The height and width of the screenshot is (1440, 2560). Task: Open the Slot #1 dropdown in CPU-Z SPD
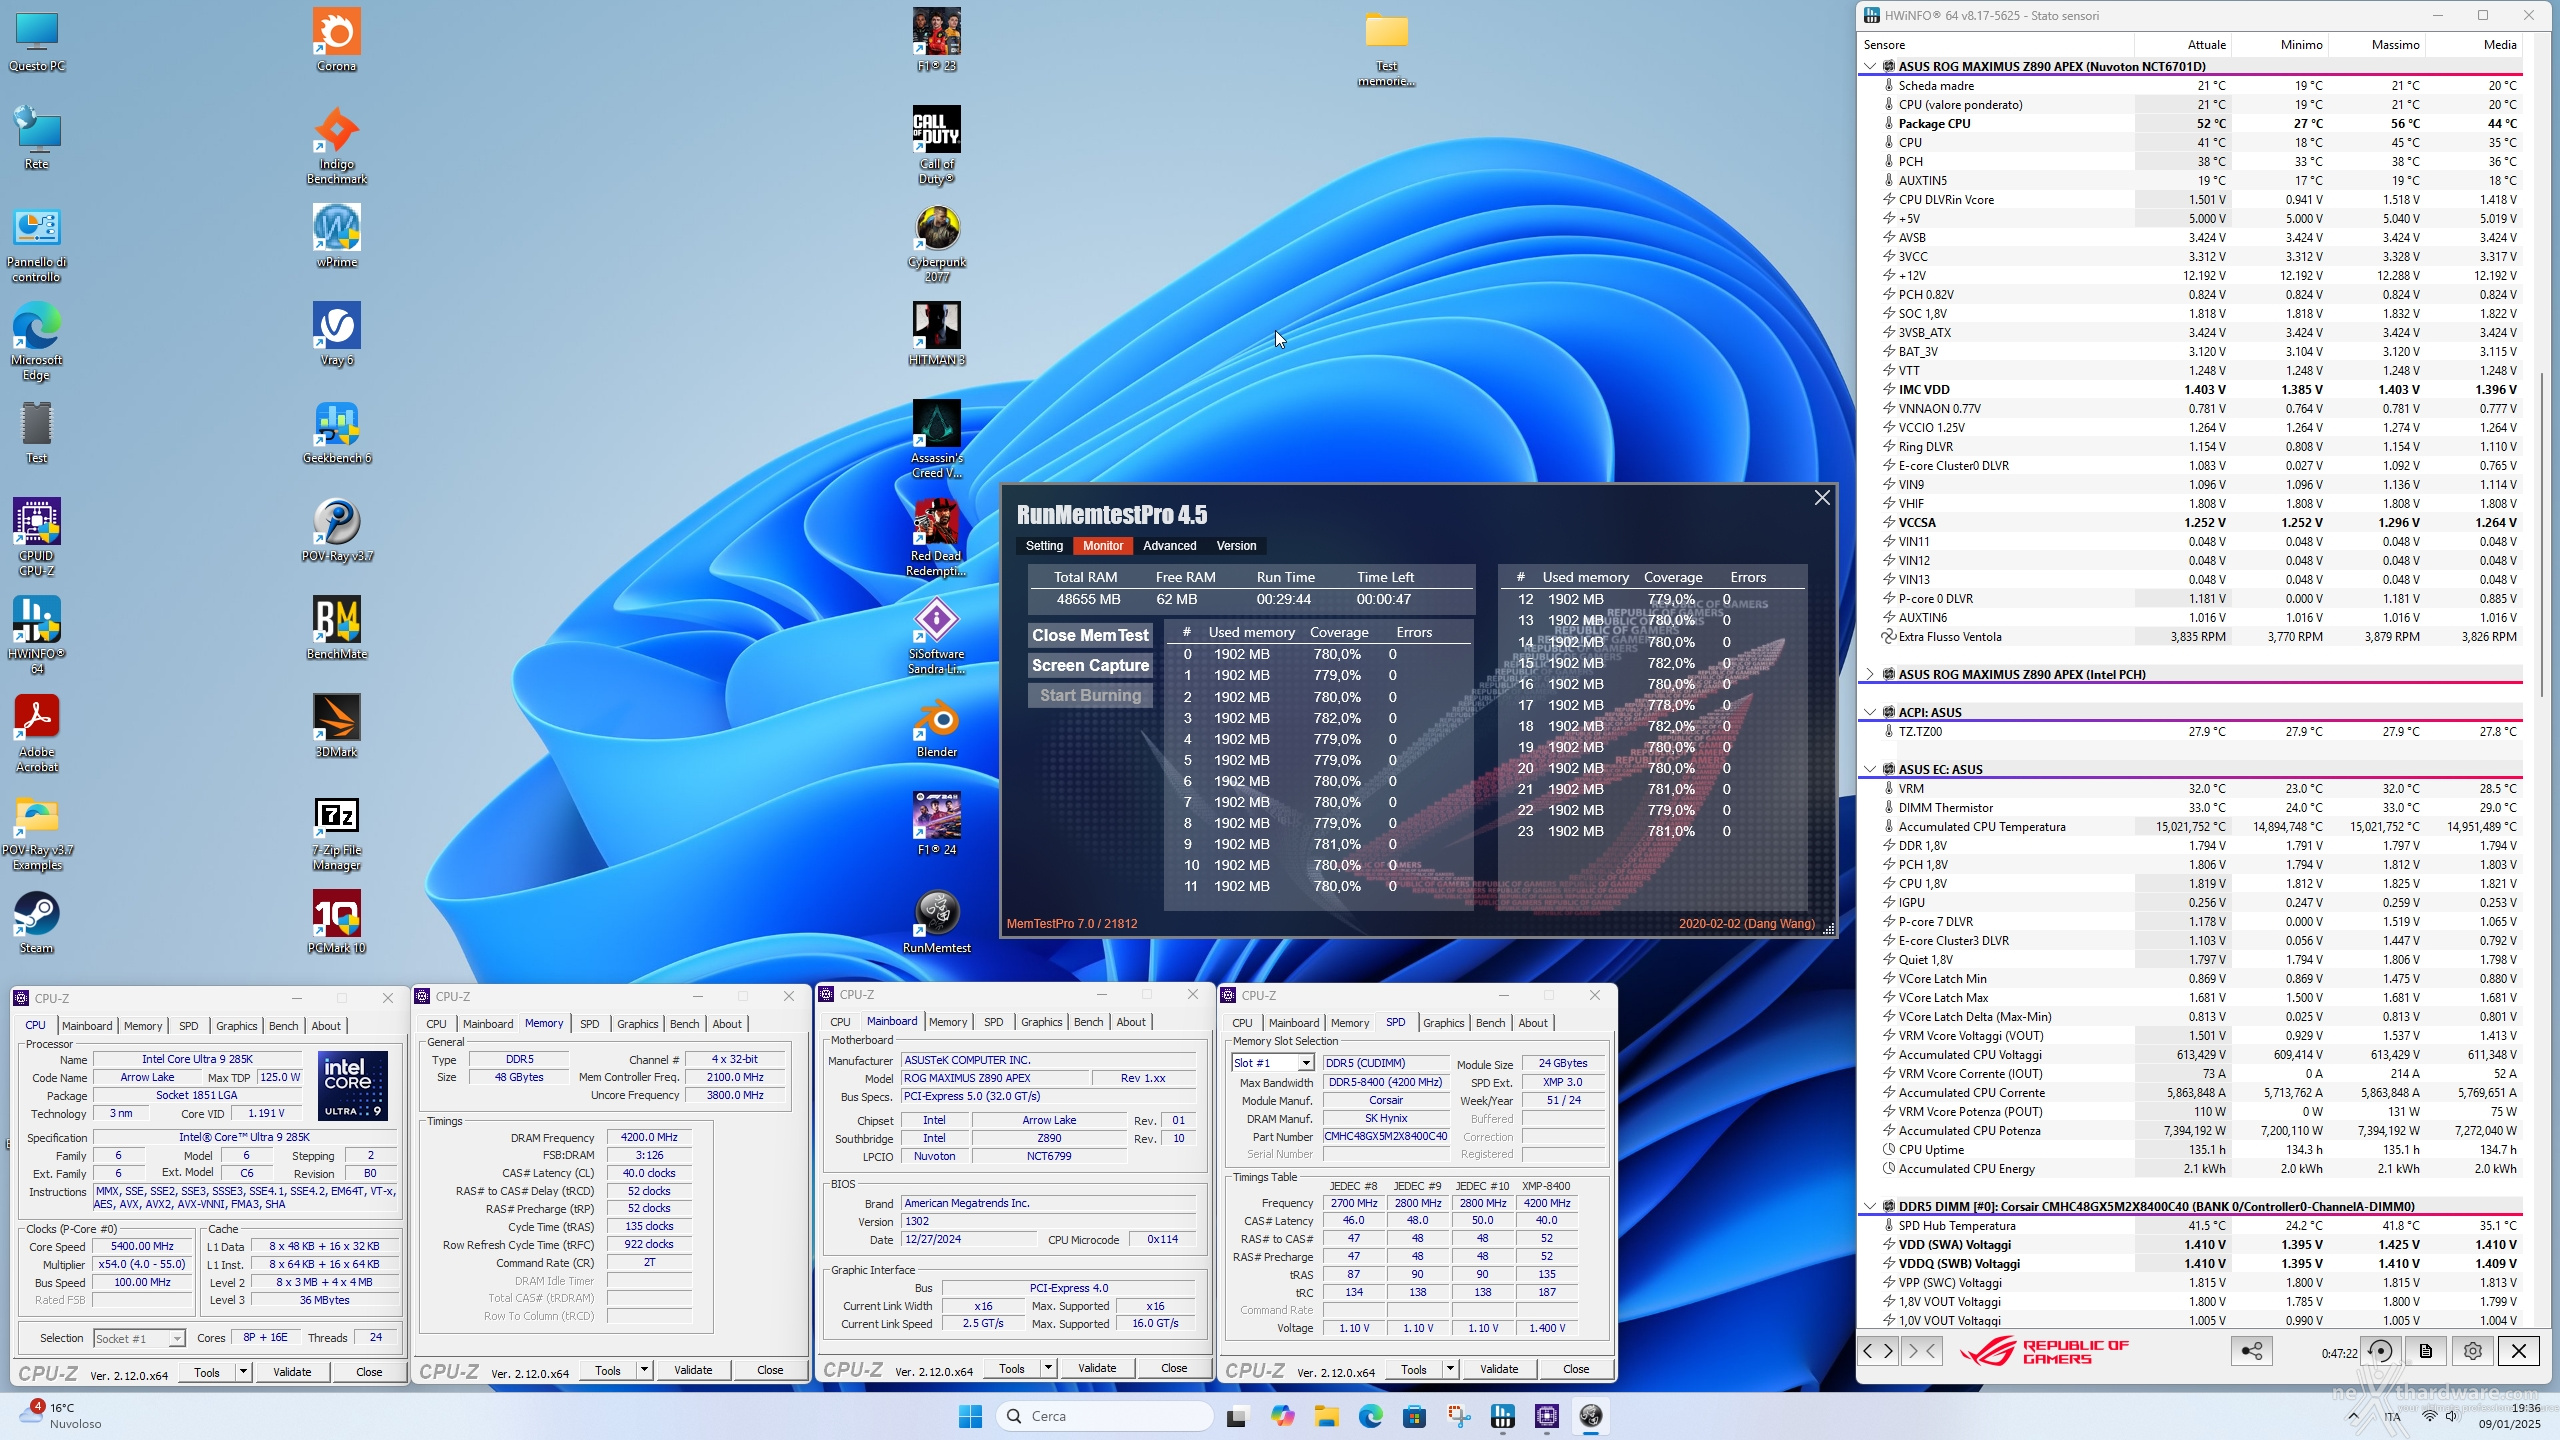1305,1063
